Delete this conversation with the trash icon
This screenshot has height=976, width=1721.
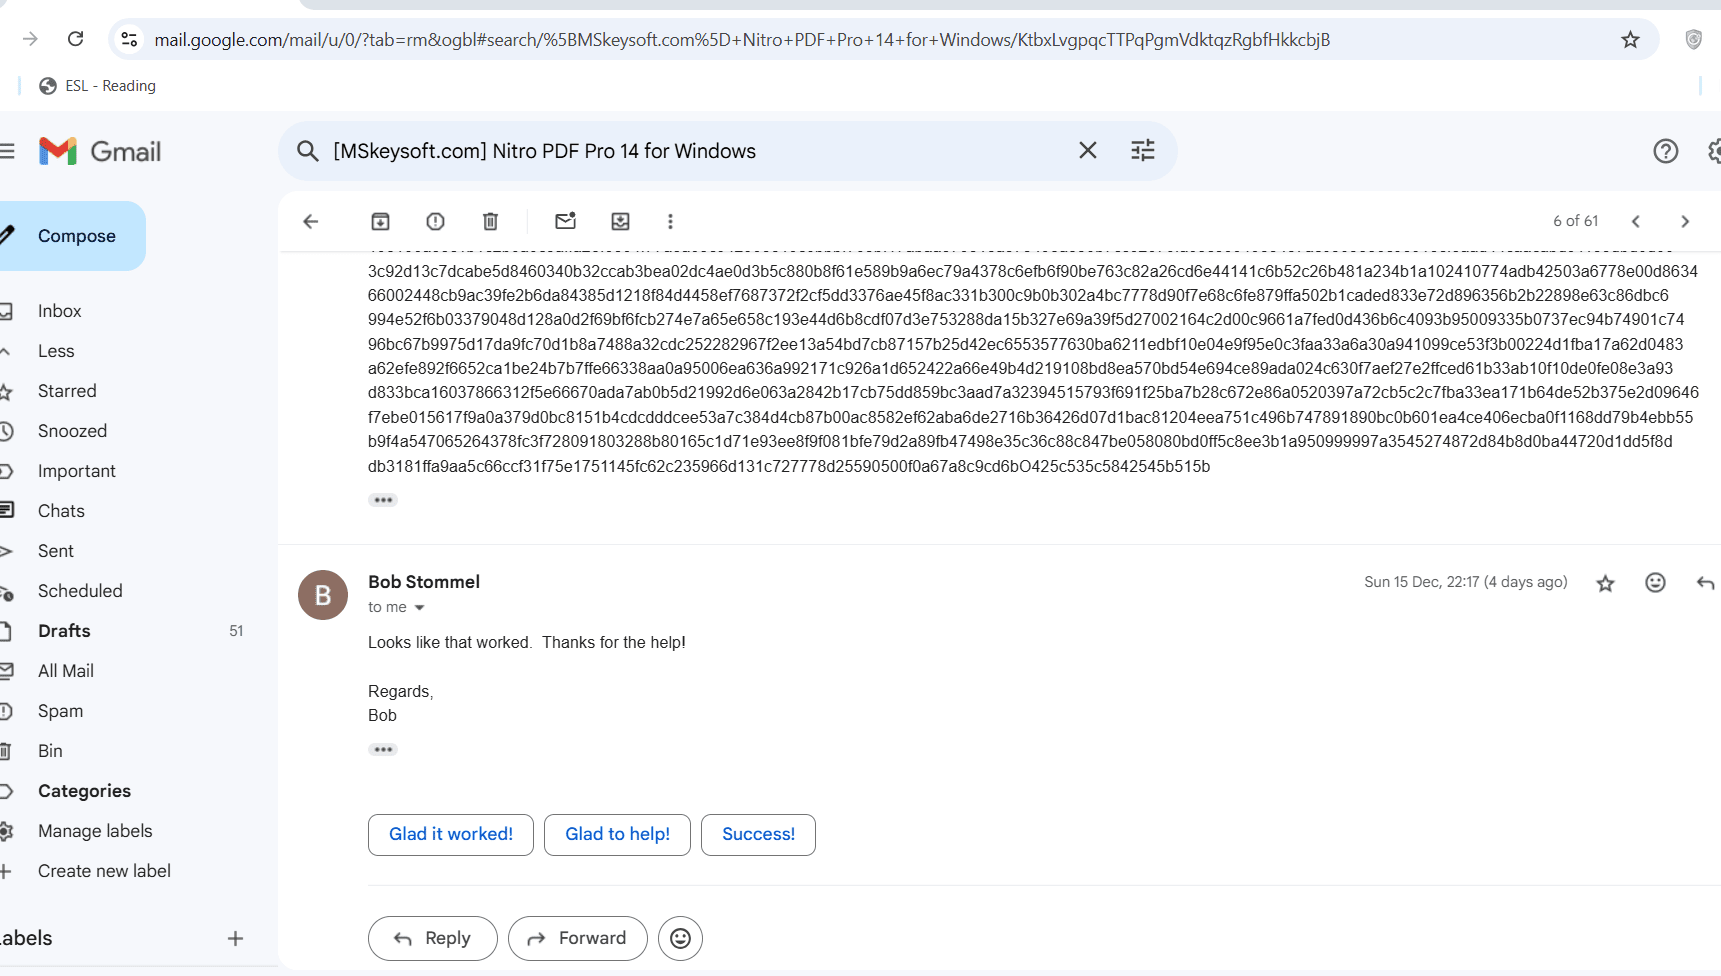(x=490, y=221)
